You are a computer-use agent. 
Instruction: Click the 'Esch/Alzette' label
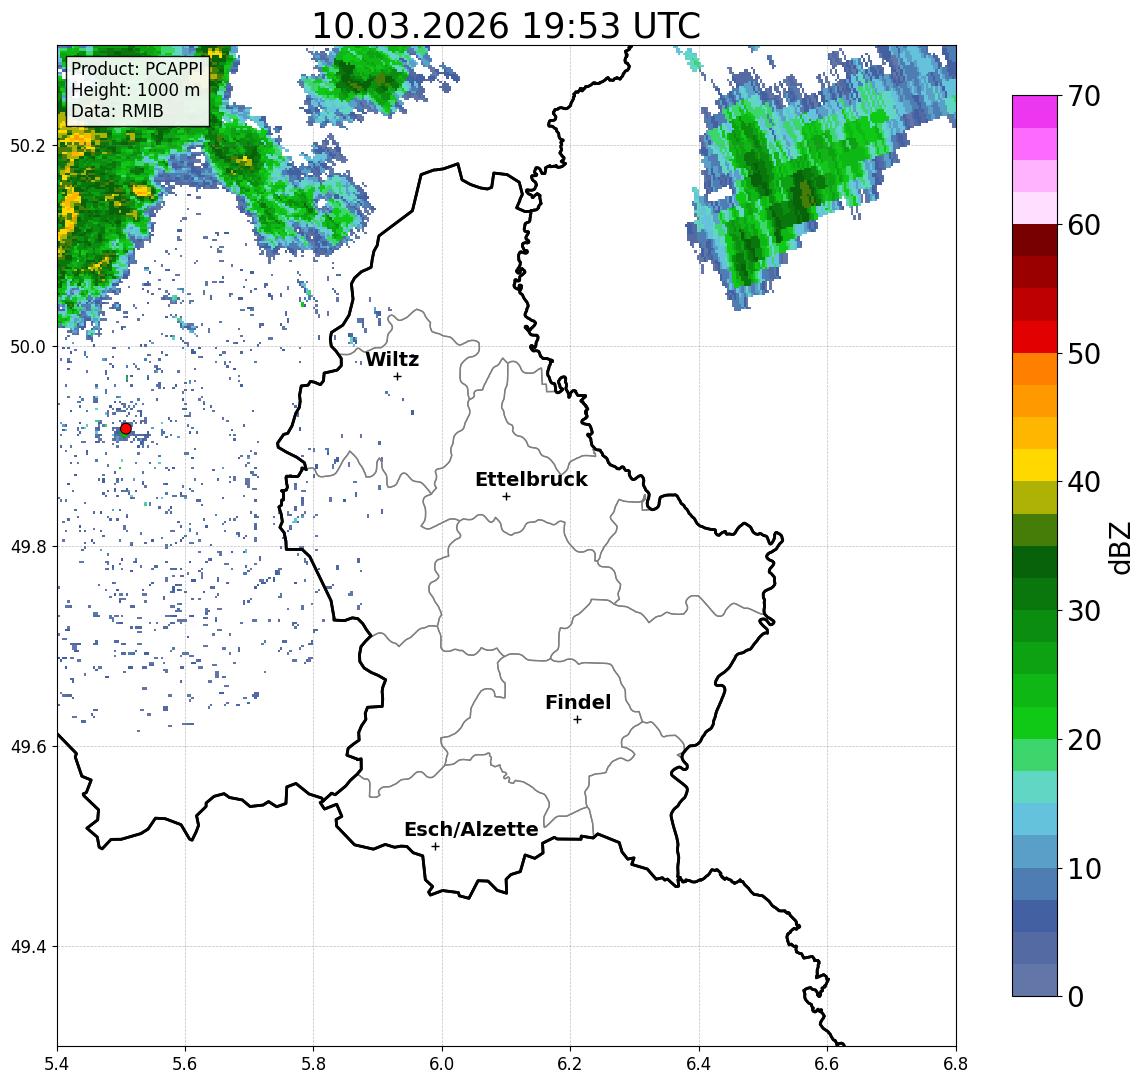click(x=471, y=829)
